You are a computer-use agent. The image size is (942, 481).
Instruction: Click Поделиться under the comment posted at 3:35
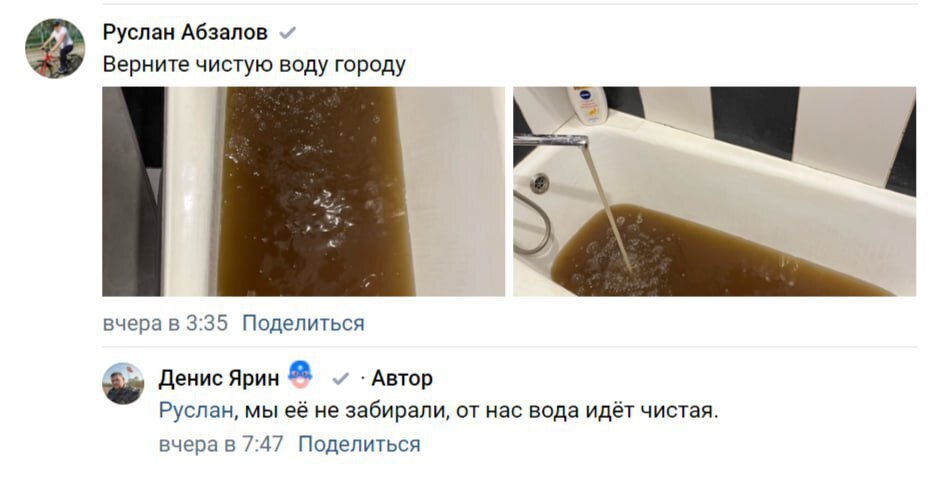point(303,323)
